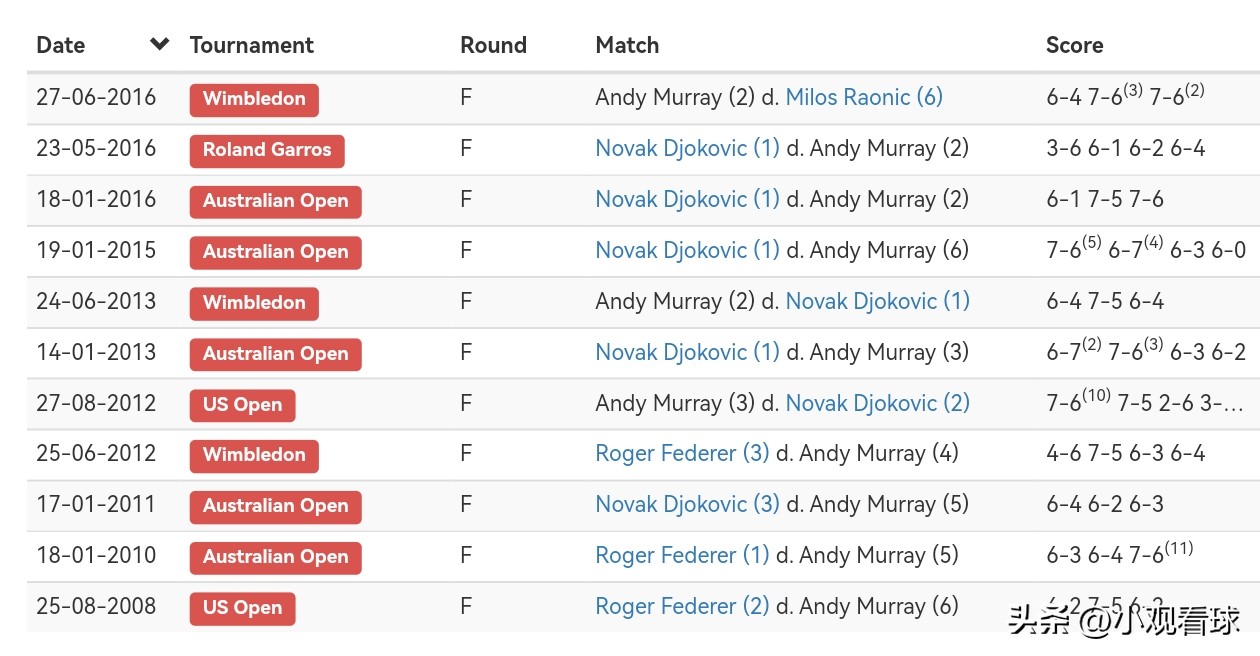Viewport: 1260px width, 656px height.
Task: Click US Open badge dated 27-08-2012
Action: (x=242, y=405)
